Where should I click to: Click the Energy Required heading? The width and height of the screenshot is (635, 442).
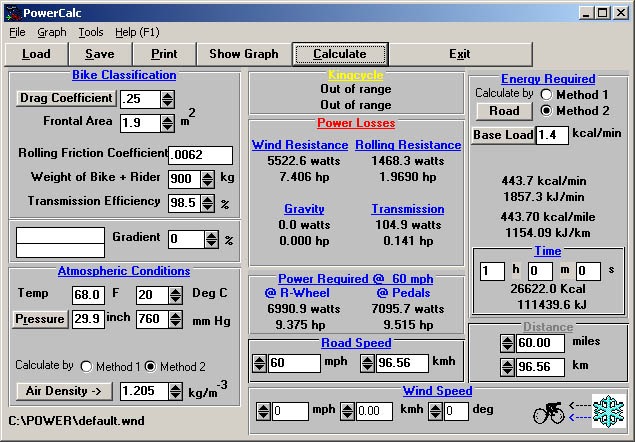pos(548,79)
